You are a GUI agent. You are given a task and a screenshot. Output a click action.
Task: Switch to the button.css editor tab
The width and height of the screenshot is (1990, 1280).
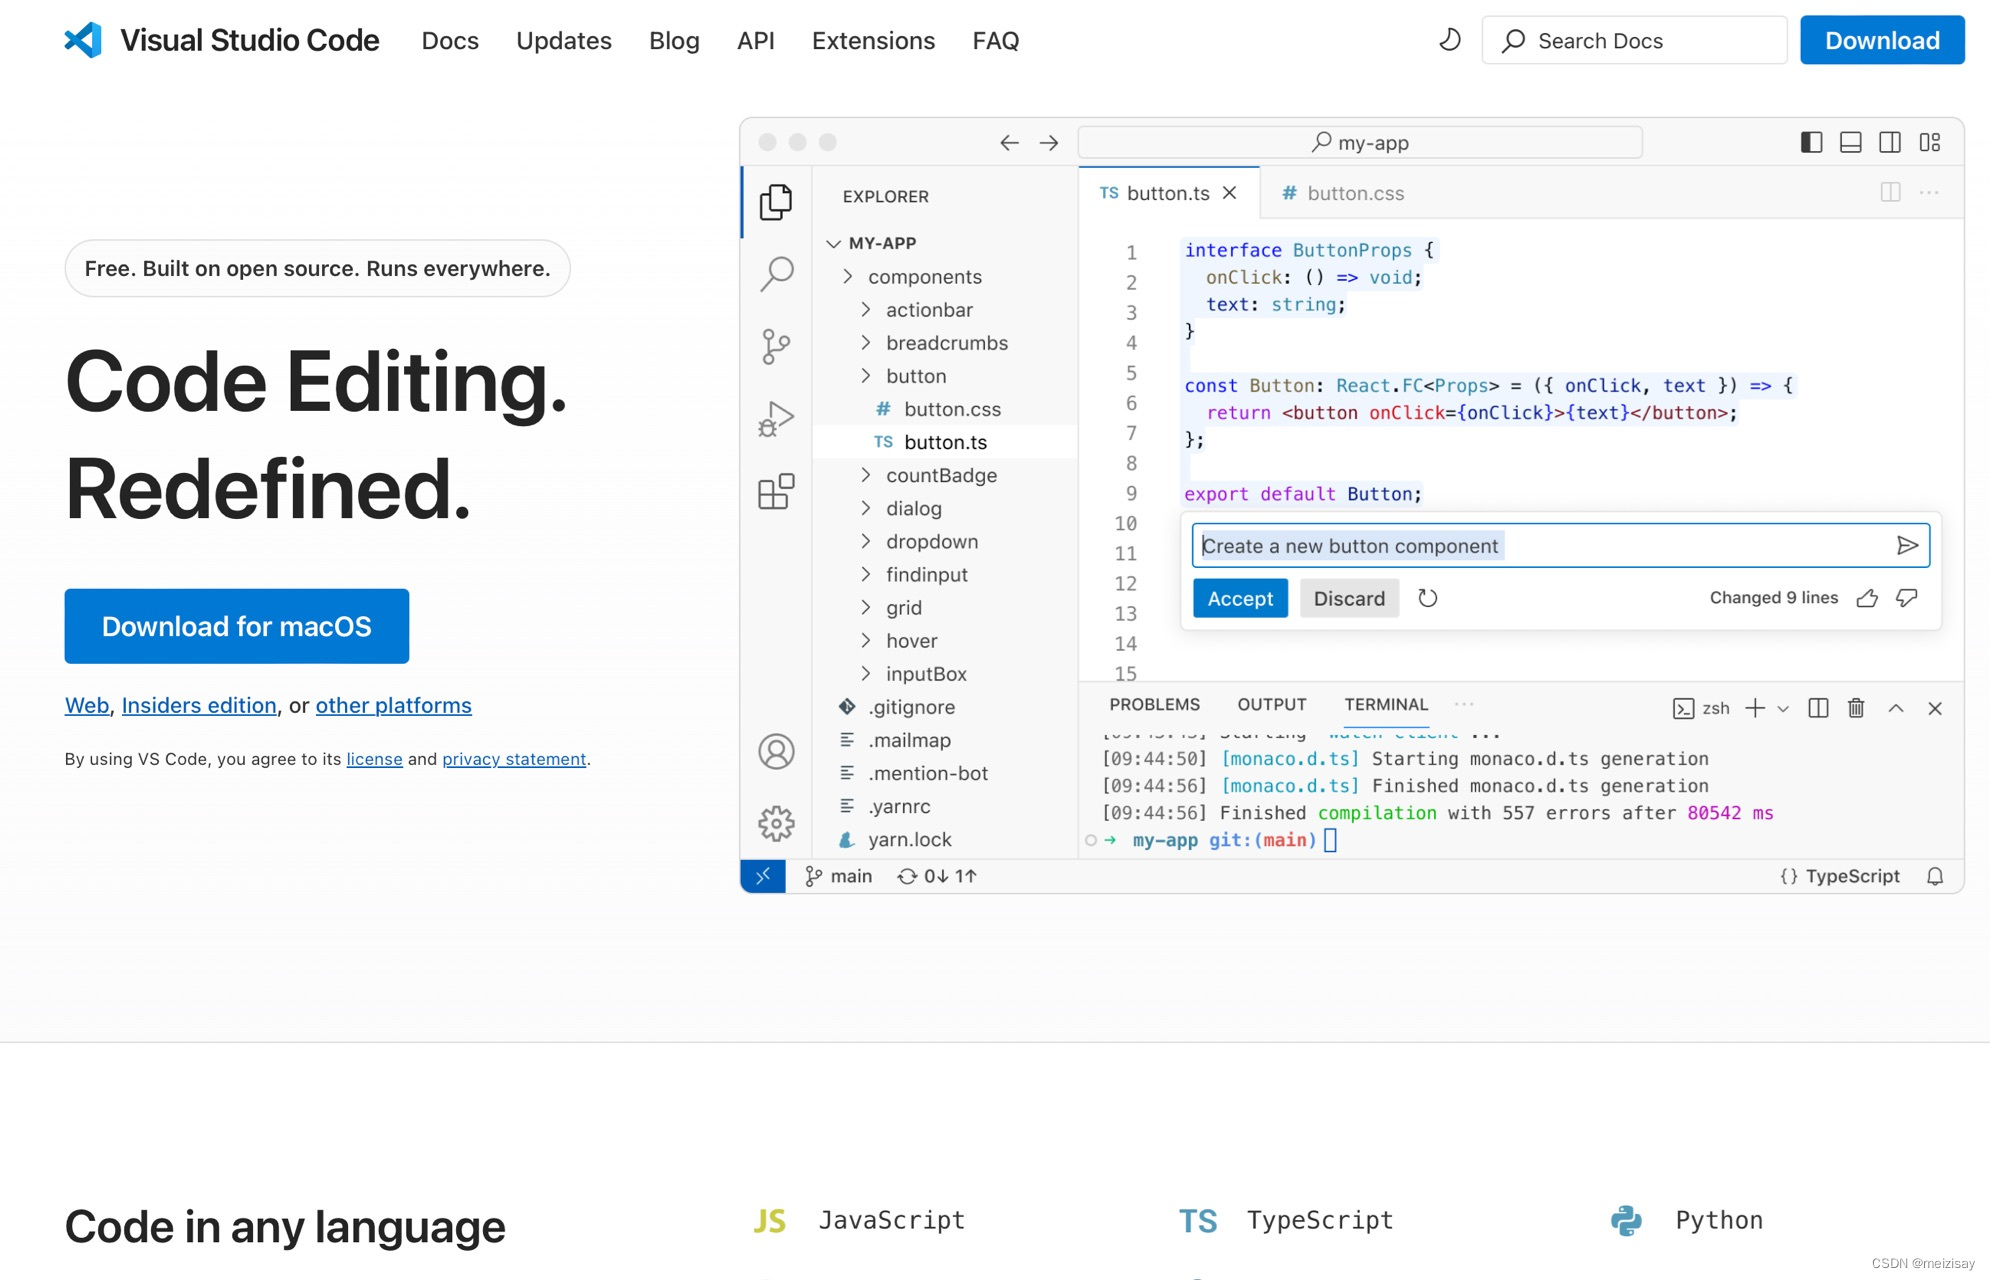point(1342,193)
